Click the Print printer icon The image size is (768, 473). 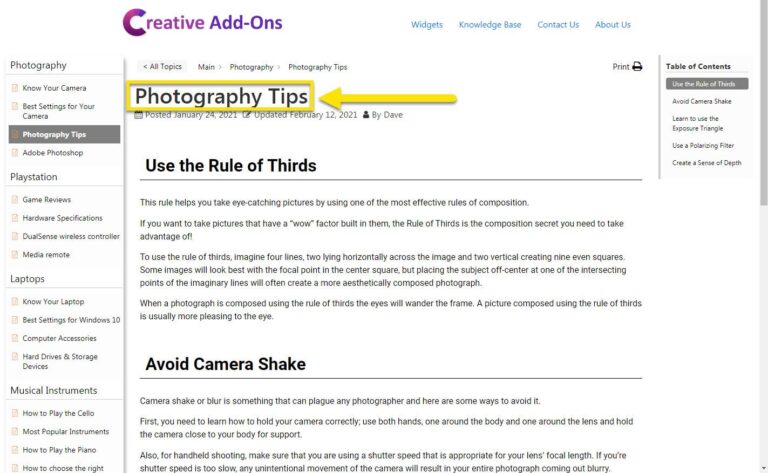[637, 67]
